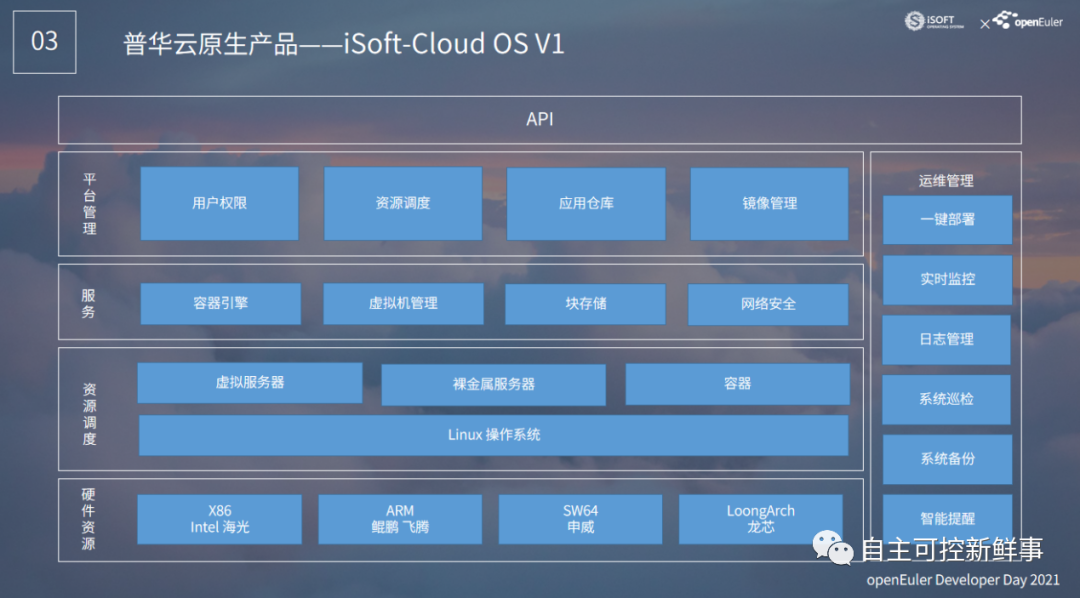The width and height of the screenshot is (1080, 598).
Task: Click the vertical 资源调度 row label
Action: click(90, 414)
